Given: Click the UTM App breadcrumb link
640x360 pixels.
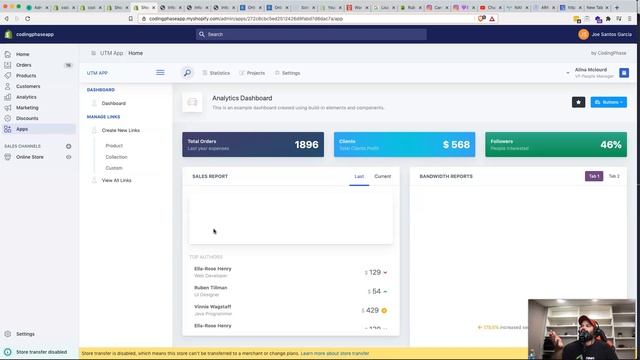Looking at the screenshot, I should 111,53.
